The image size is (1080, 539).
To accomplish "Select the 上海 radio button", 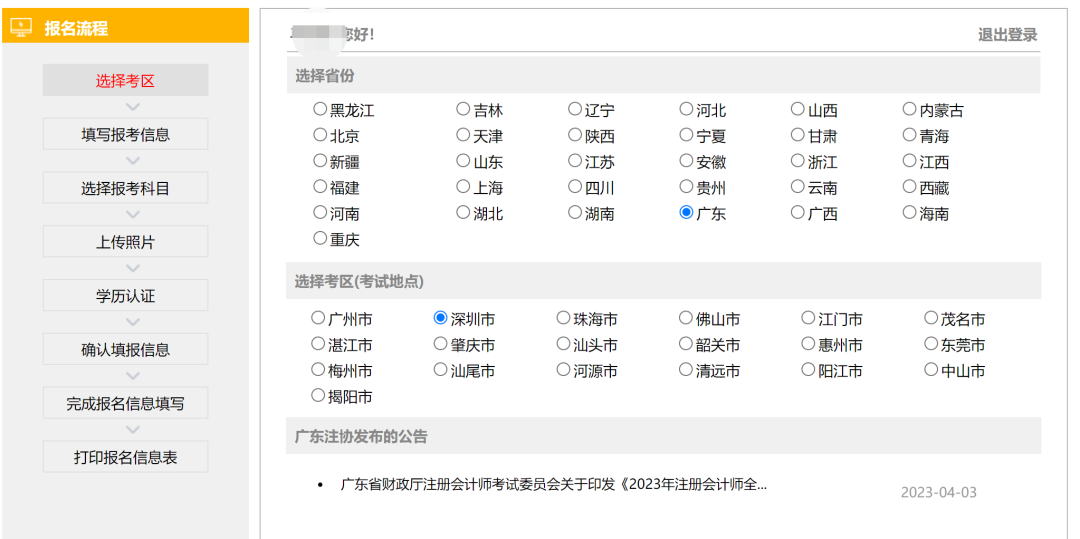I will click(464, 187).
